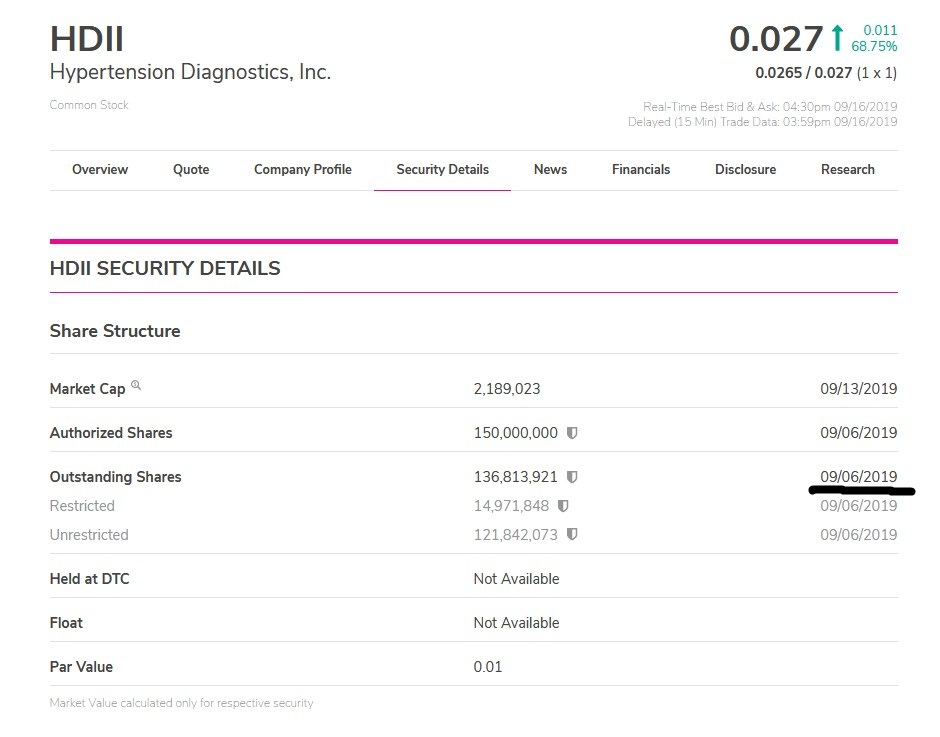Go to the Company Profile tab
The image size is (940, 737).
pyautogui.click(x=303, y=170)
